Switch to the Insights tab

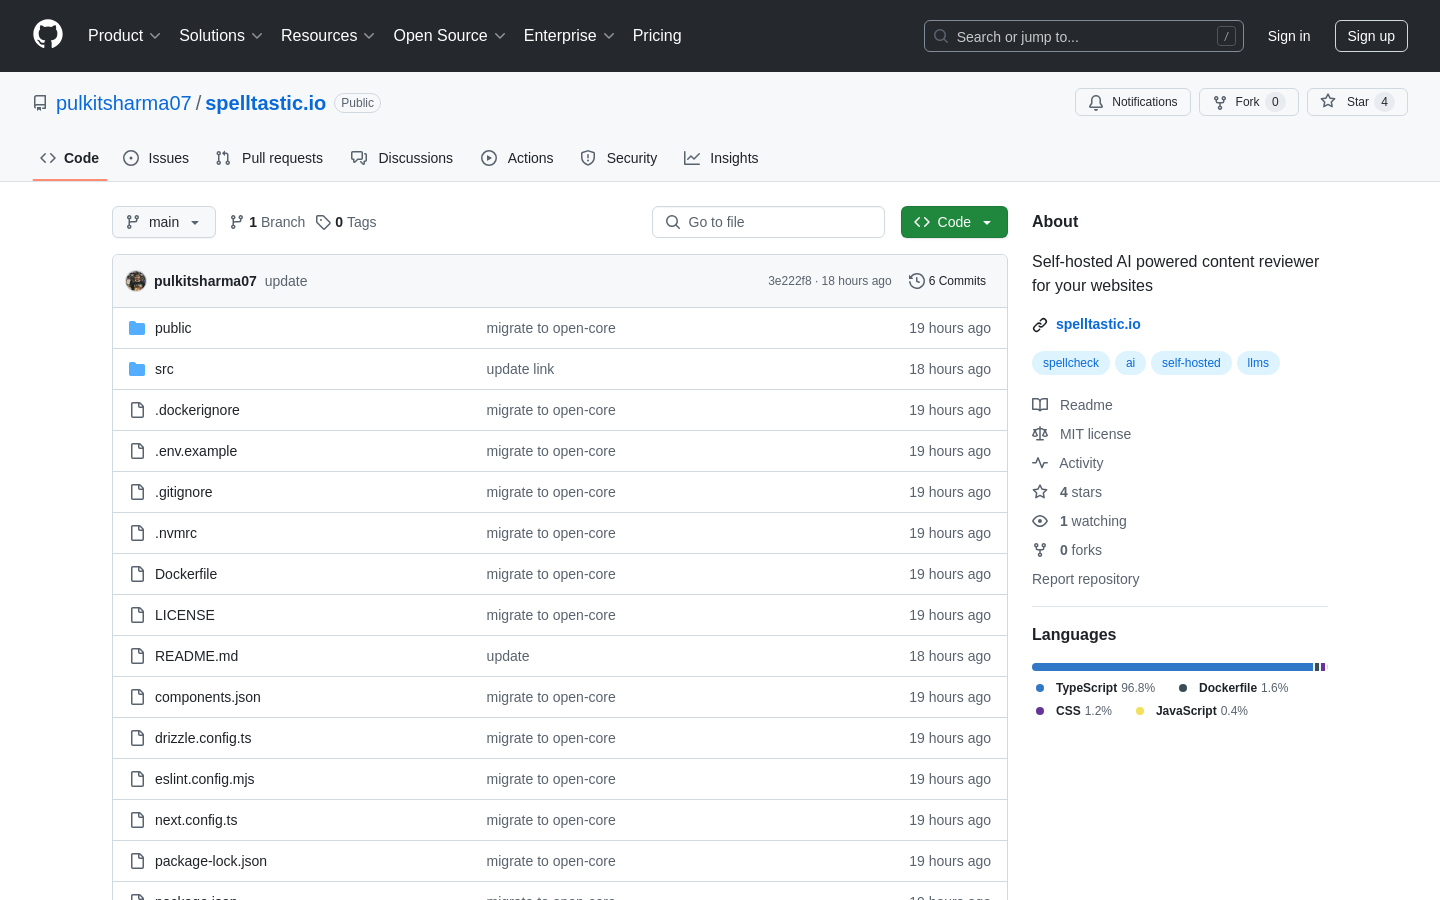click(x=721, y=158)
